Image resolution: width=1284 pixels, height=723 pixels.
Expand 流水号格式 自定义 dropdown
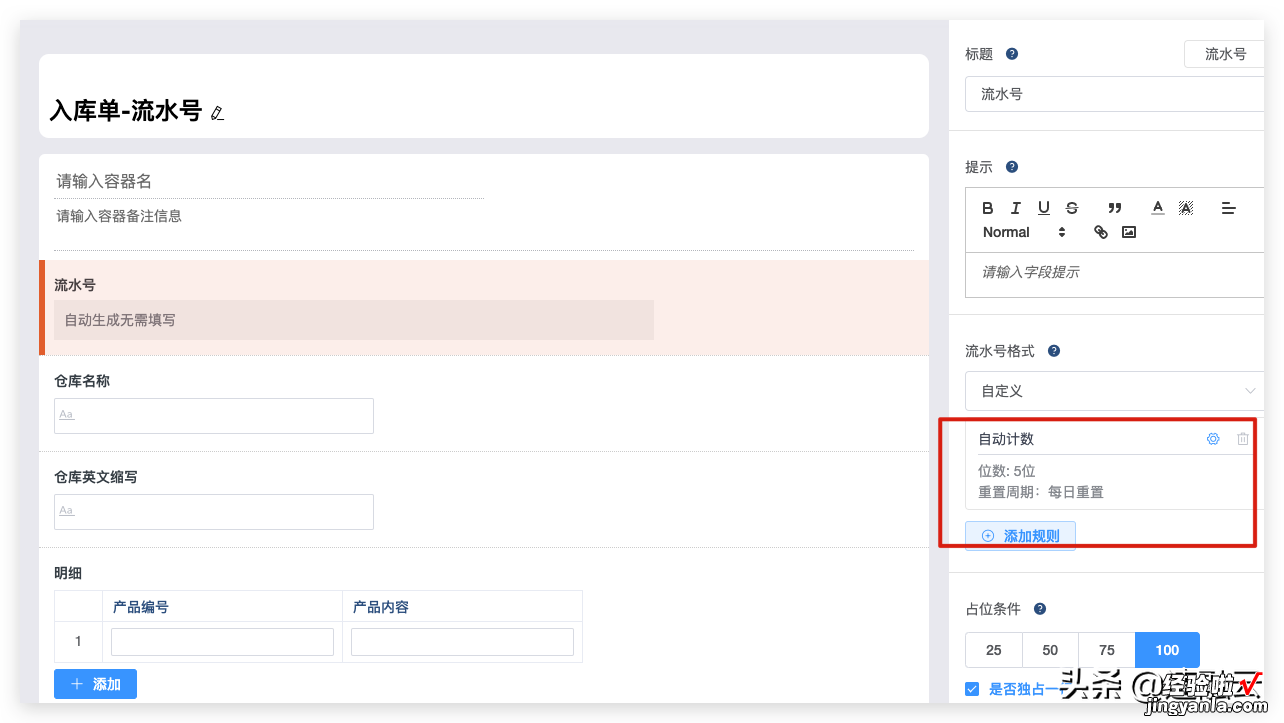click(x=1114, y=391)
